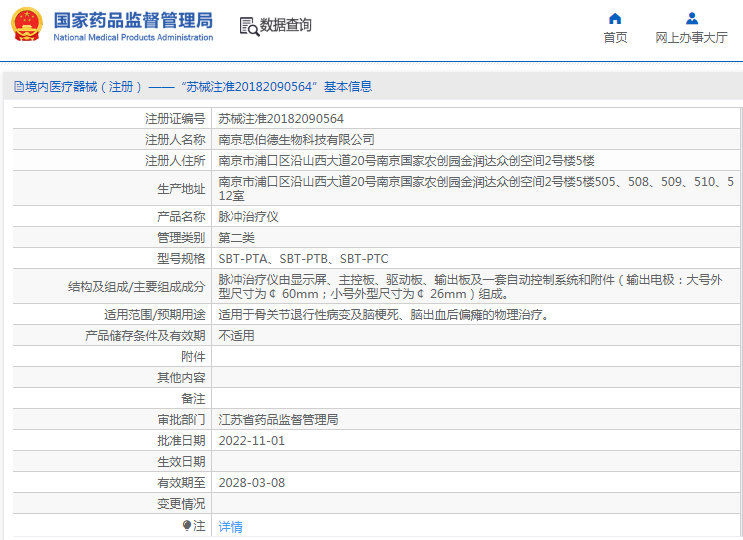
Task: Click approval department 江苏省药品监督管理局 value
Action: point(278,419)
